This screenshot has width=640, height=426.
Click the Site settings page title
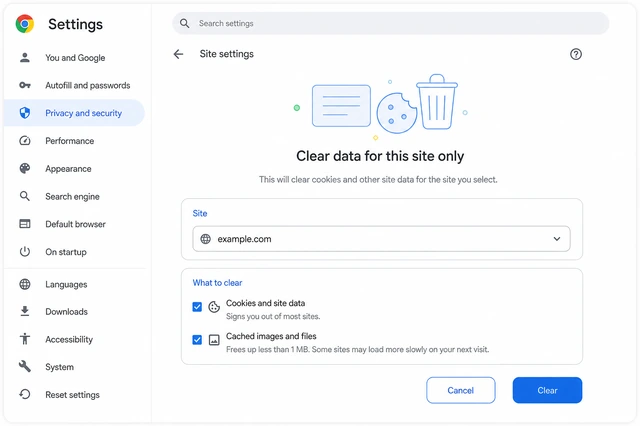pyautogui.click(x=227, y=54)
